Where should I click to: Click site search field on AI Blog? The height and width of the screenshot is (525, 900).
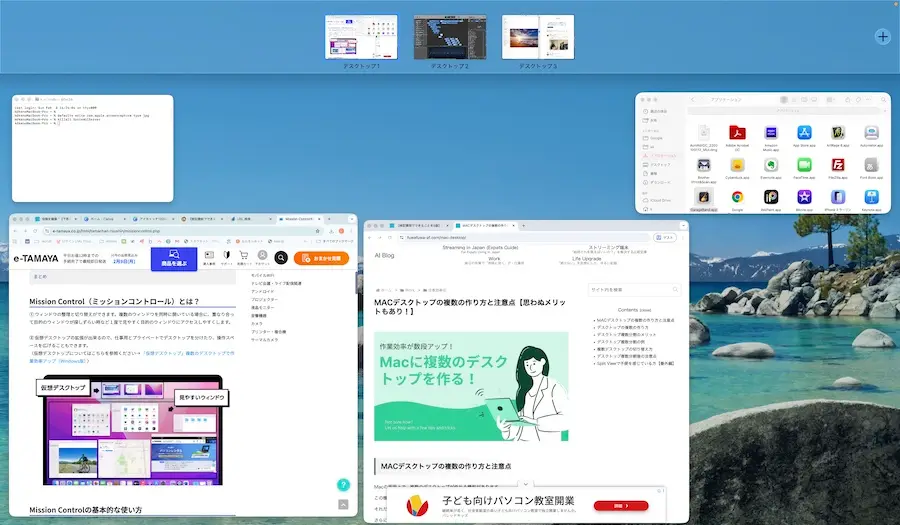click(x=634, y=290)
